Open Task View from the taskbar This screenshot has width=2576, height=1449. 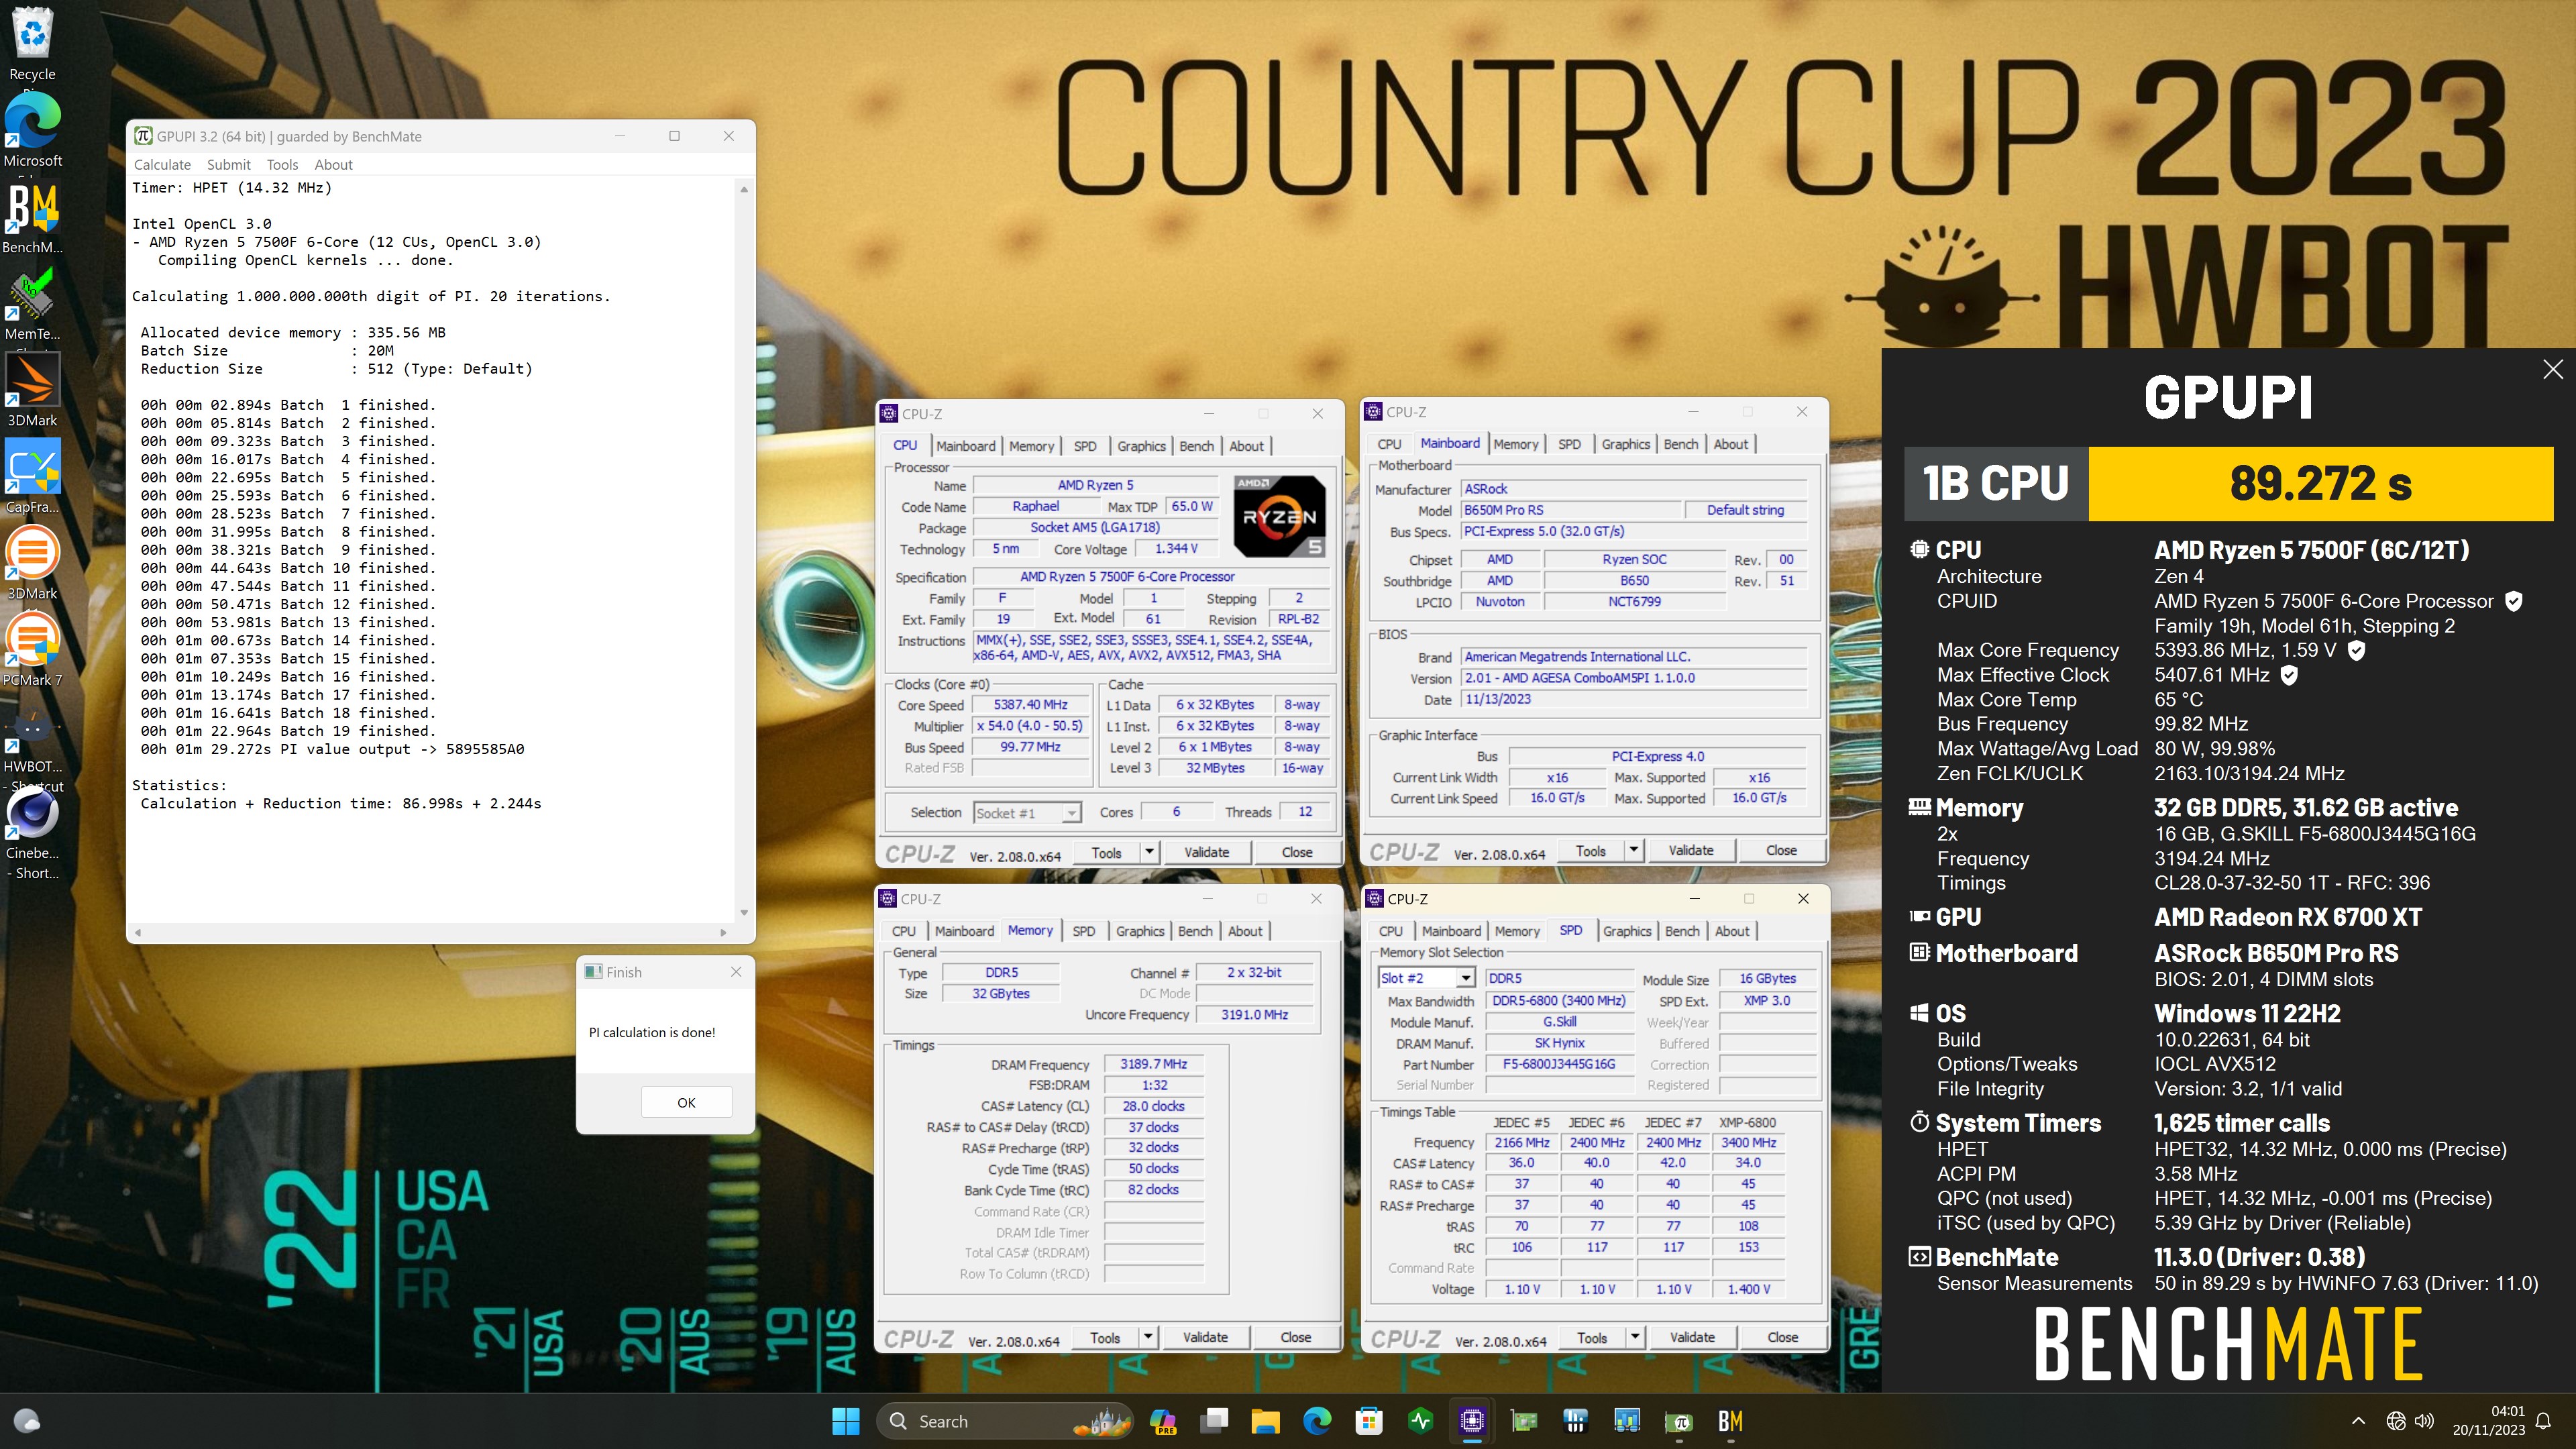(1214, 1421)
